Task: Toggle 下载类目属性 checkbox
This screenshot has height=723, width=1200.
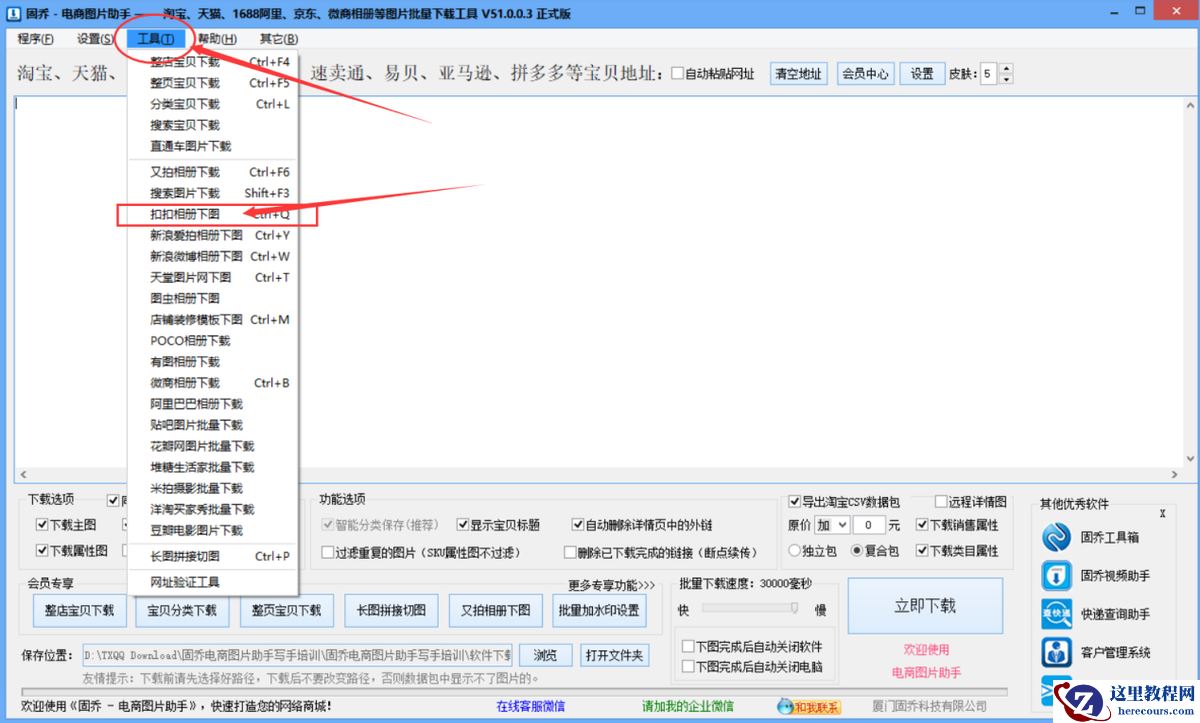Action: click(921, 550)
